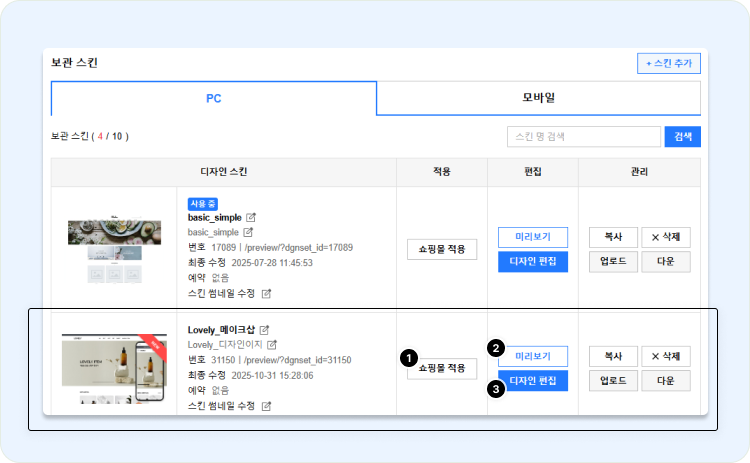Click edit icon beside Lovely_디자인이지 subtitle
Screen dimensions: 750x463
(x=271, y=345)
